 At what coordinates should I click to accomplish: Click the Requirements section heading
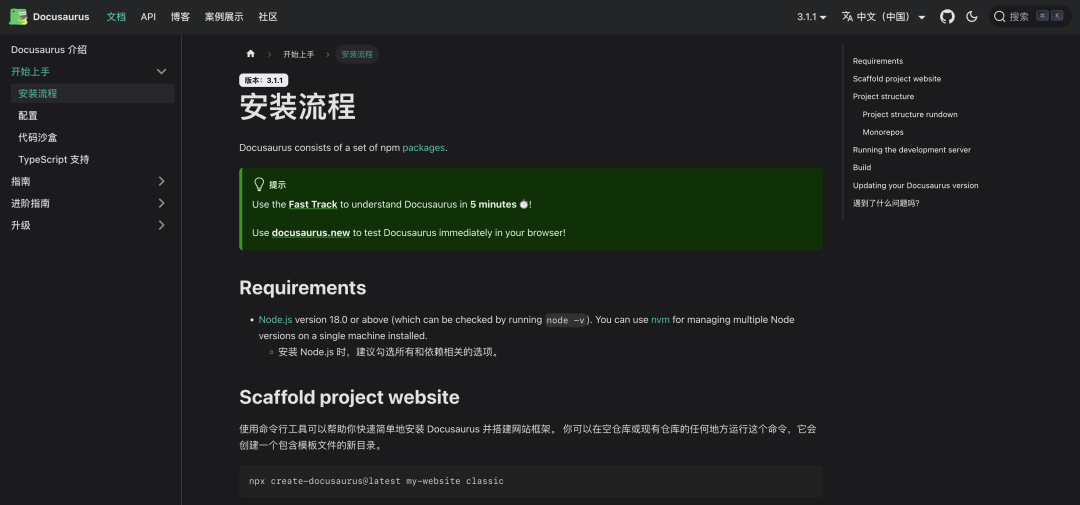point(302,287)
